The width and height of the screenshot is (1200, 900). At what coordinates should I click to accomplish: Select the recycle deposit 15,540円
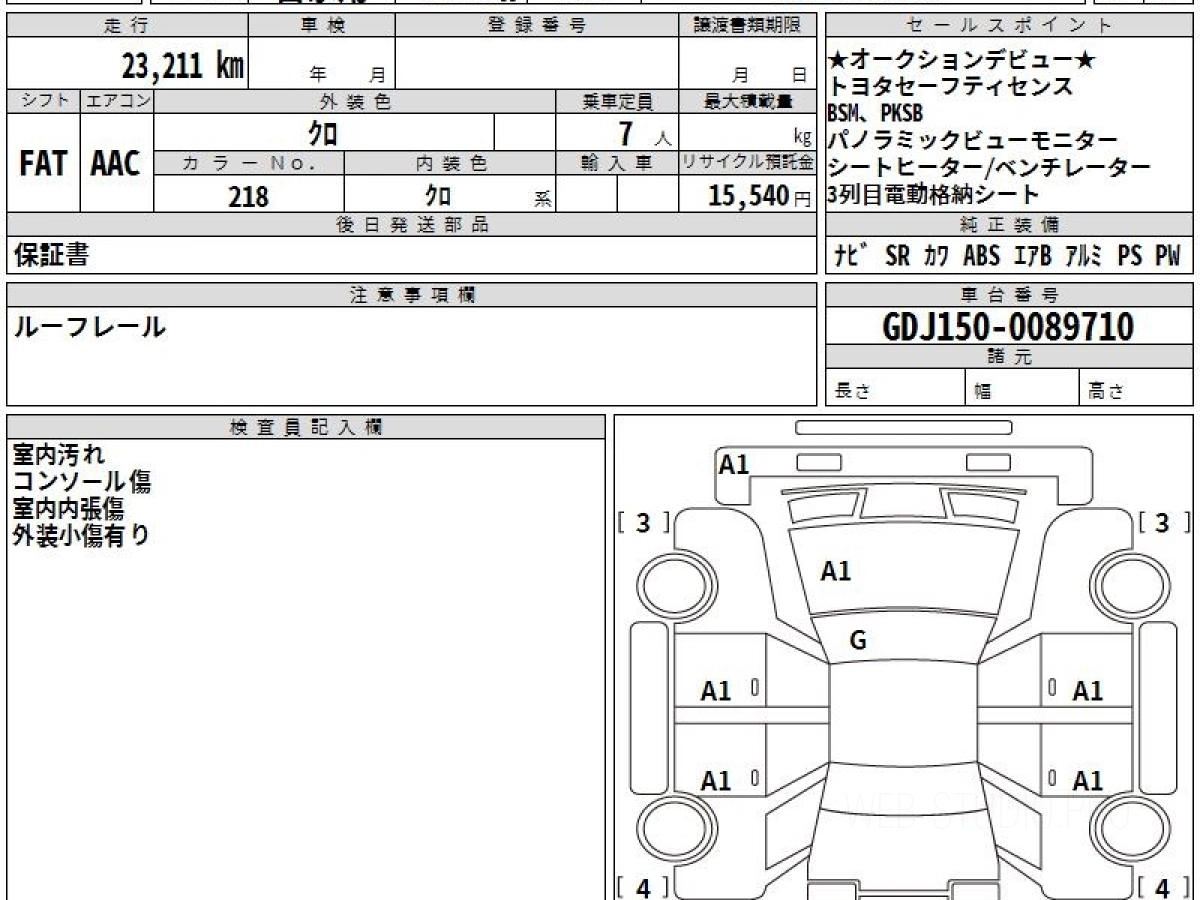click(x=759, y=196)
